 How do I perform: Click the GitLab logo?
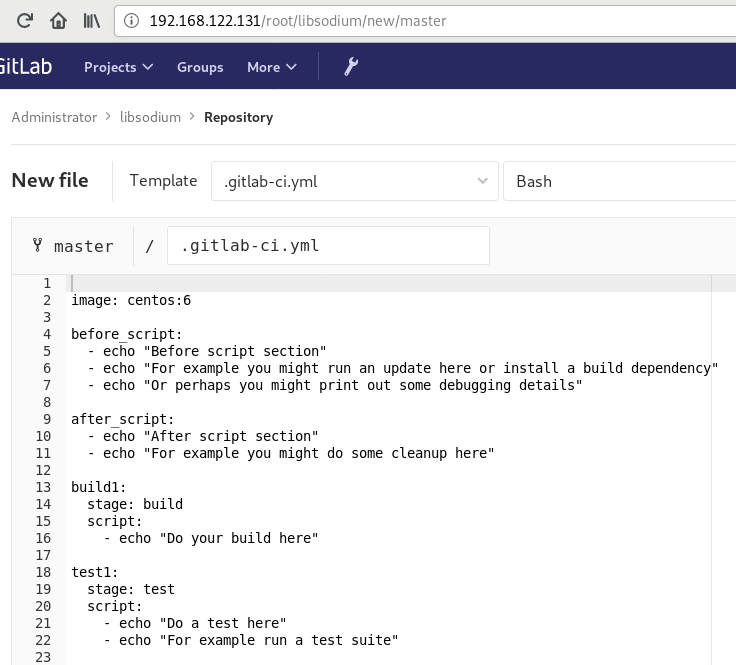click(x=25, y=67)
